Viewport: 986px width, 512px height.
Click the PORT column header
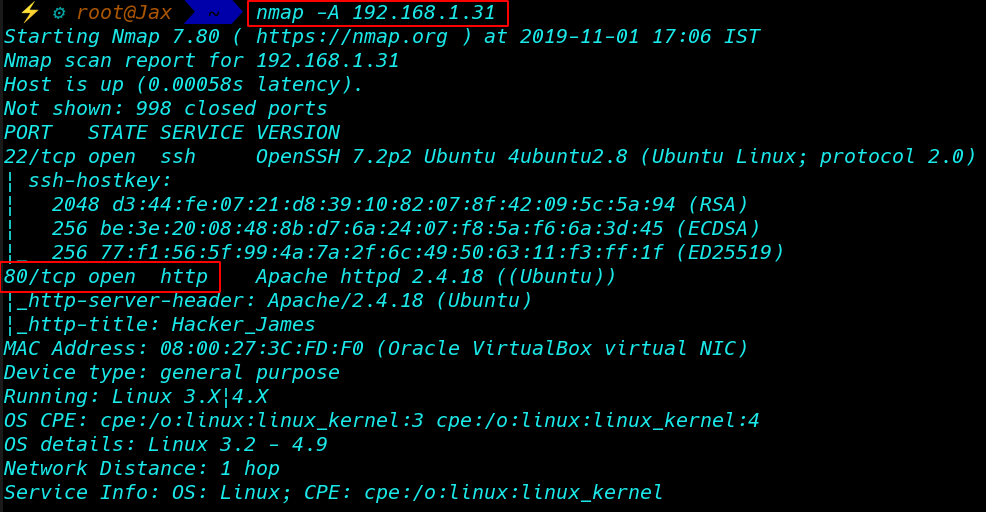28,133
